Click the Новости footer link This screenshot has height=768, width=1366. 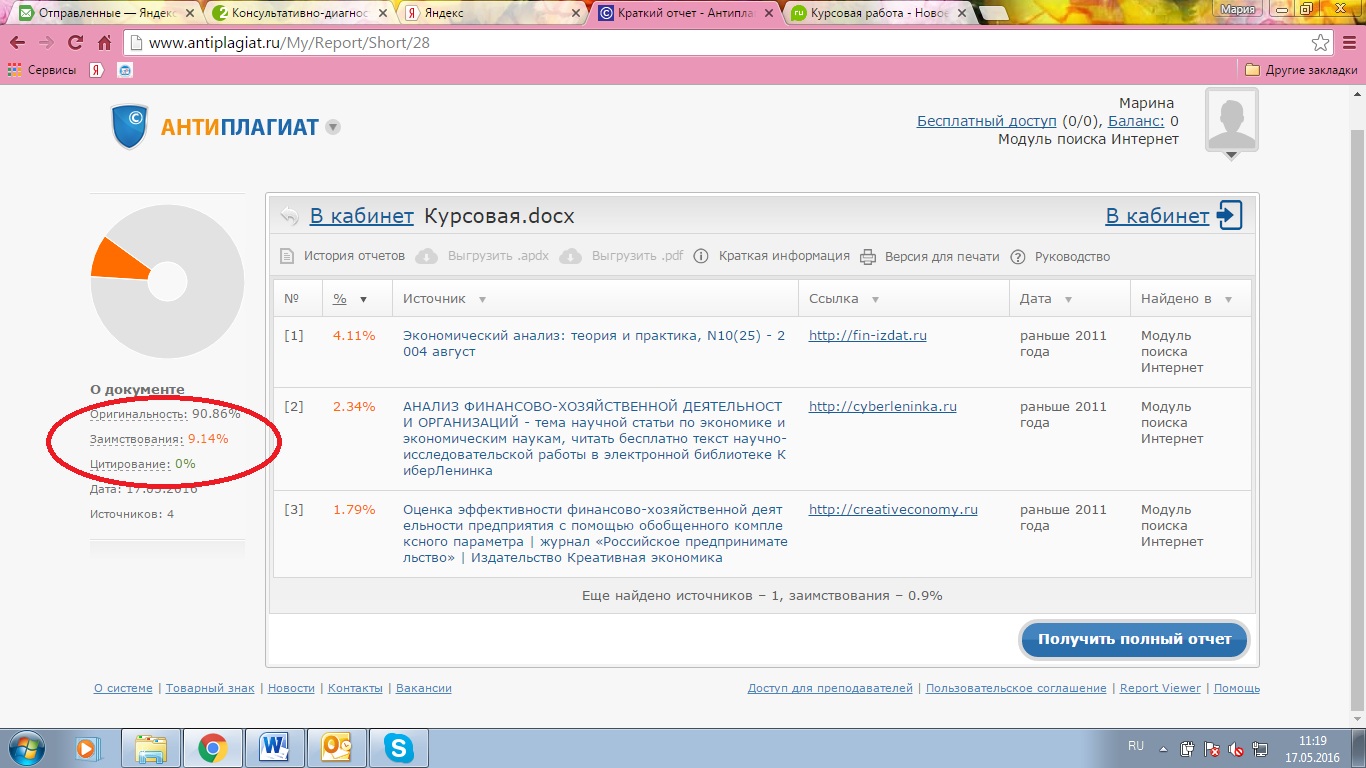(x=291, y=688)
